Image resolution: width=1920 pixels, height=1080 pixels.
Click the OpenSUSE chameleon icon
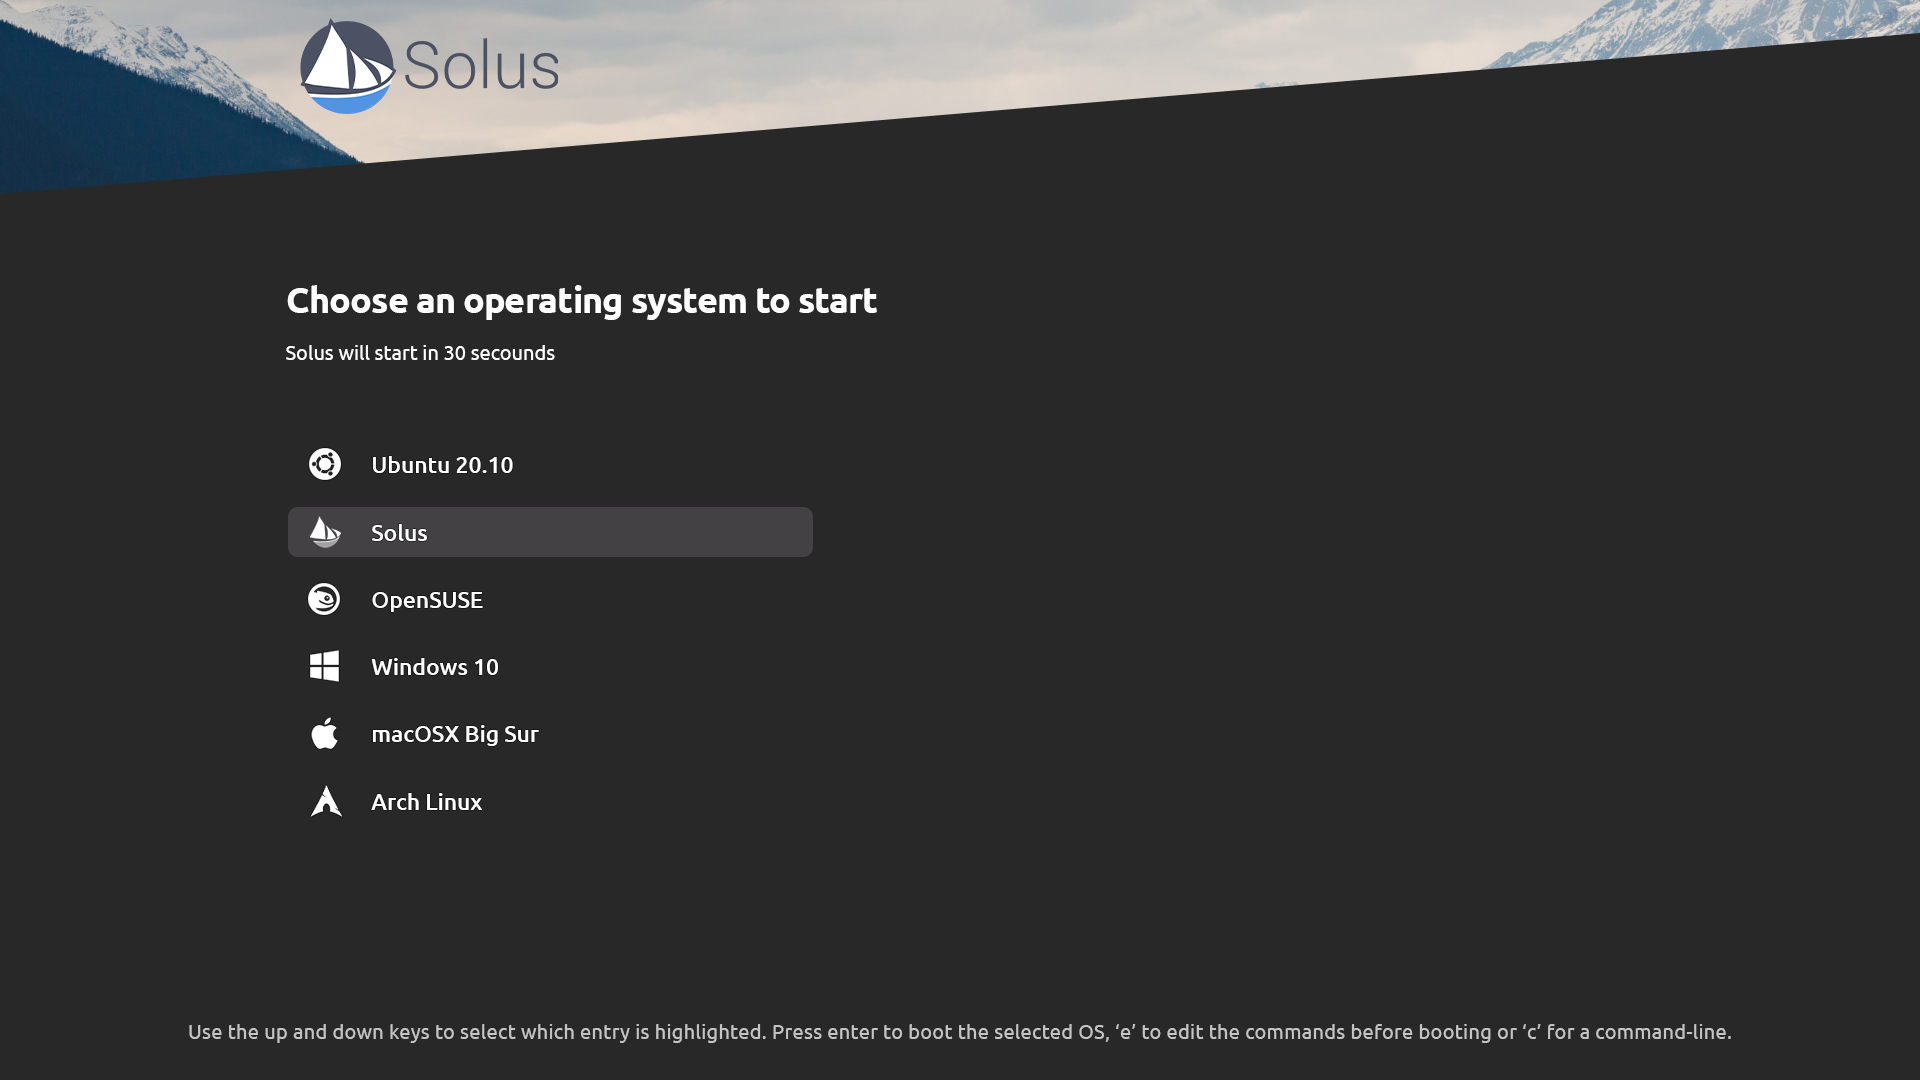[324, 600]
